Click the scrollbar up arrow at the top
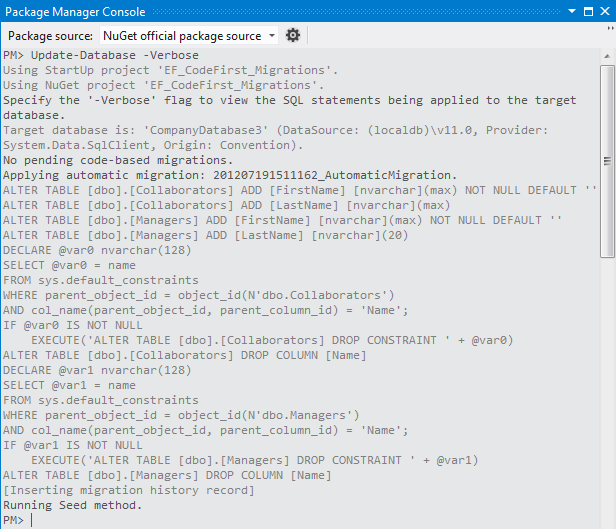 click(x=607, y=56)
